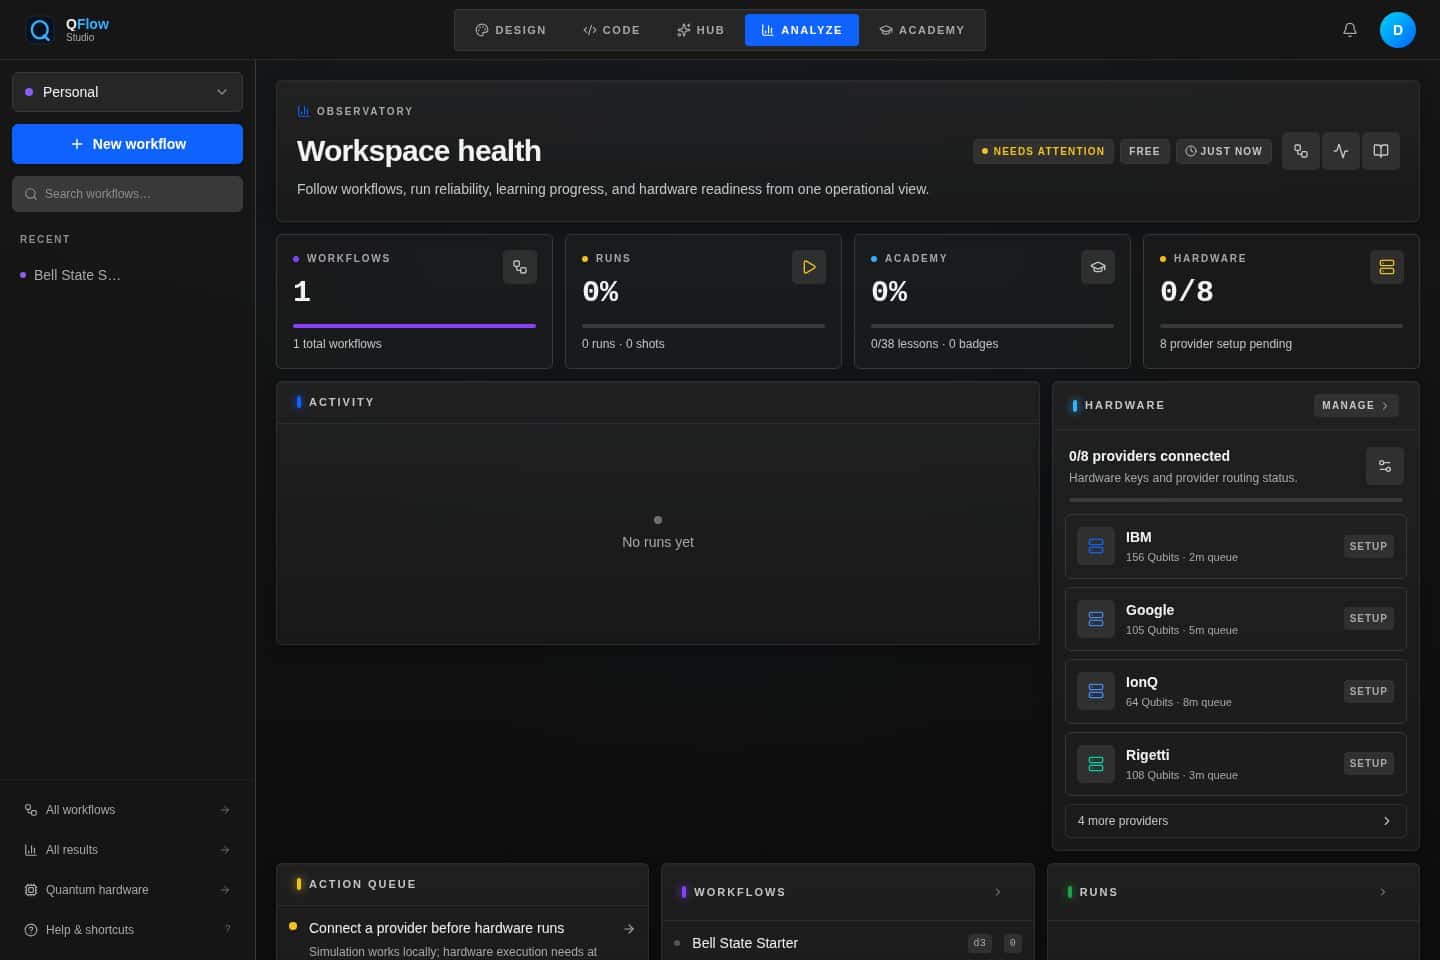Open recent workflow Bell State S…
This screenshot has width=1440, height=960.
click(127, 275)
